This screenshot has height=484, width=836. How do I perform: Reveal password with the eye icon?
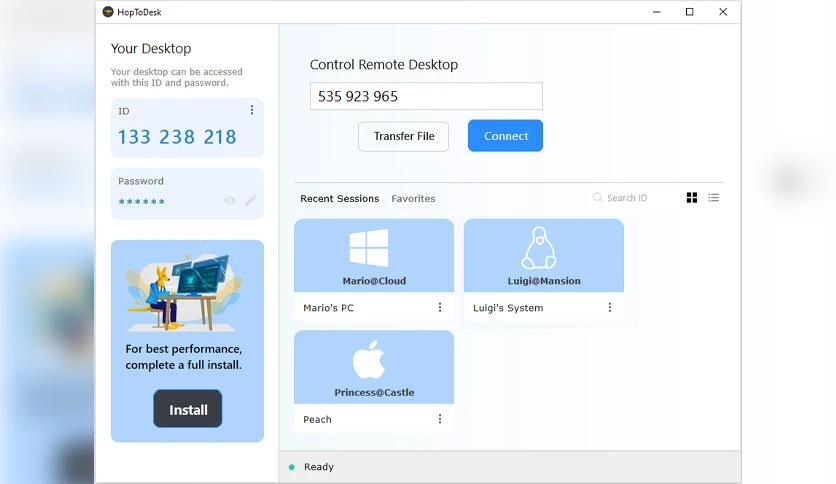pyautogui.click(x=230, y=200)
